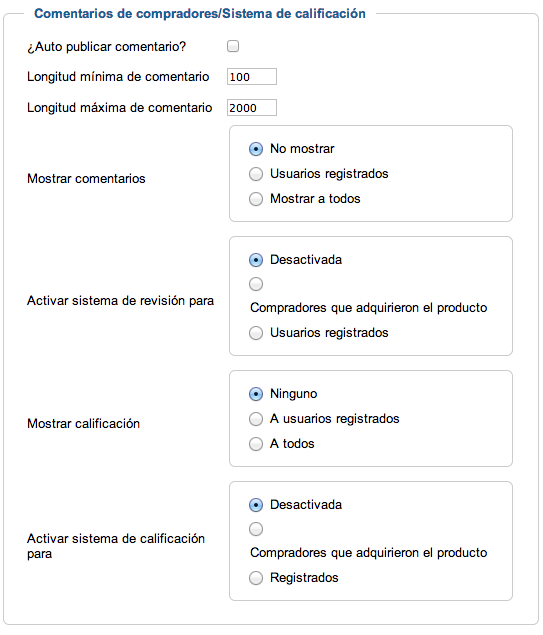Click the Longitud máxima de comentario field

click(251, 108)
